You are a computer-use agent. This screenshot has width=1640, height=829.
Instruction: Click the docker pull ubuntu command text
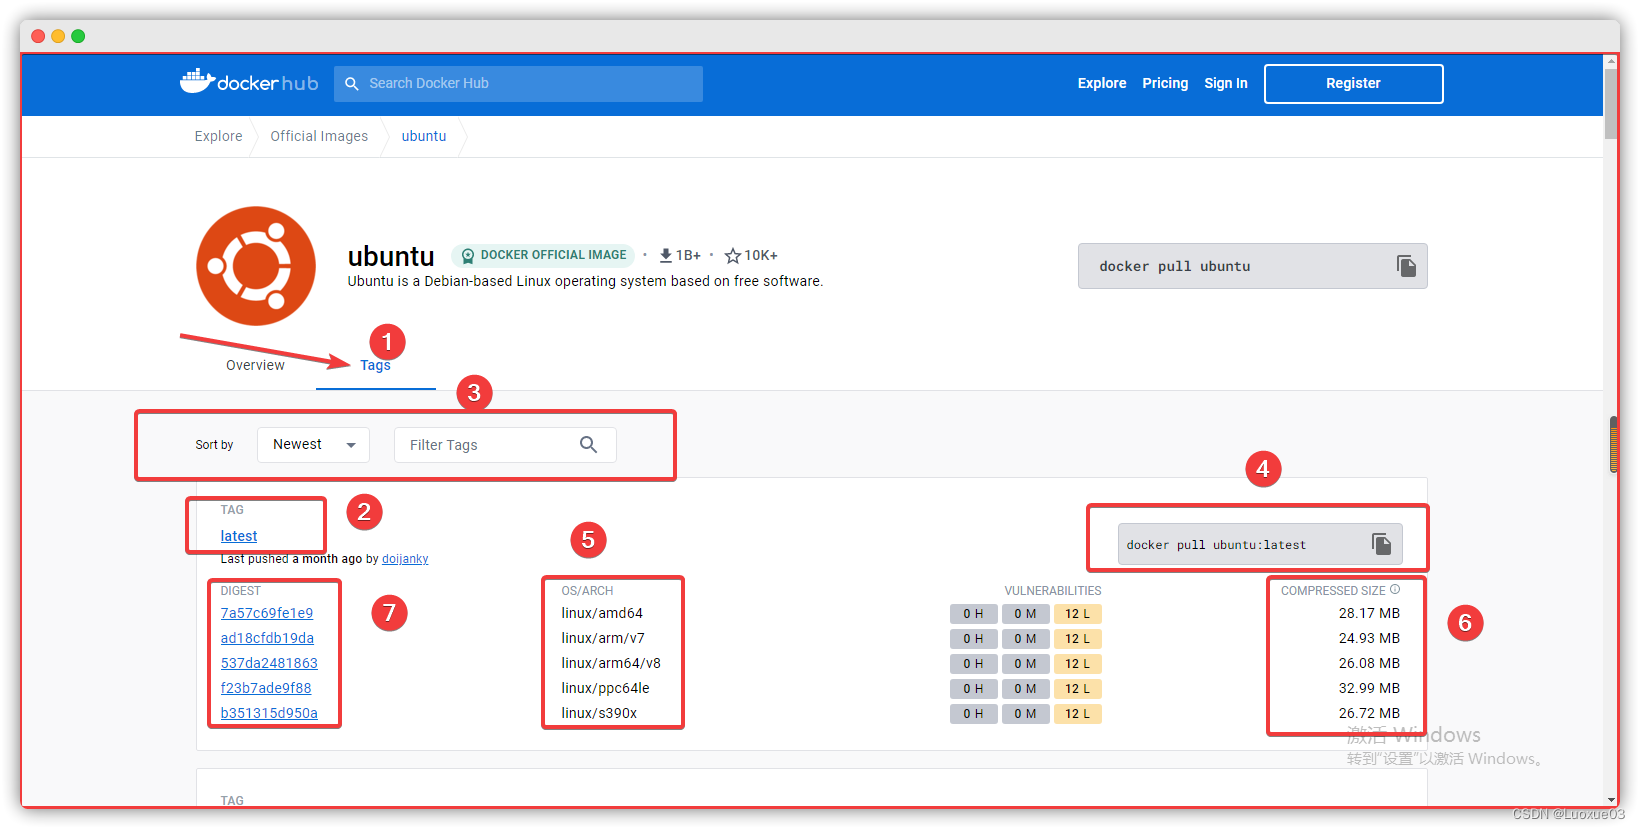coord(1175,266)
